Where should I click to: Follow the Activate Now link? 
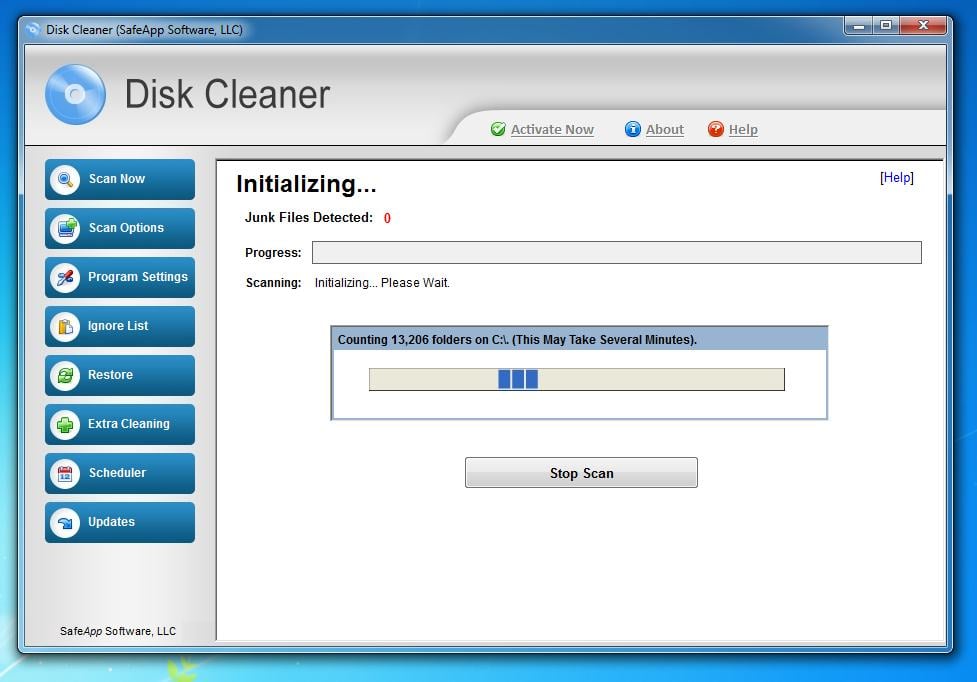click(552, 130)
